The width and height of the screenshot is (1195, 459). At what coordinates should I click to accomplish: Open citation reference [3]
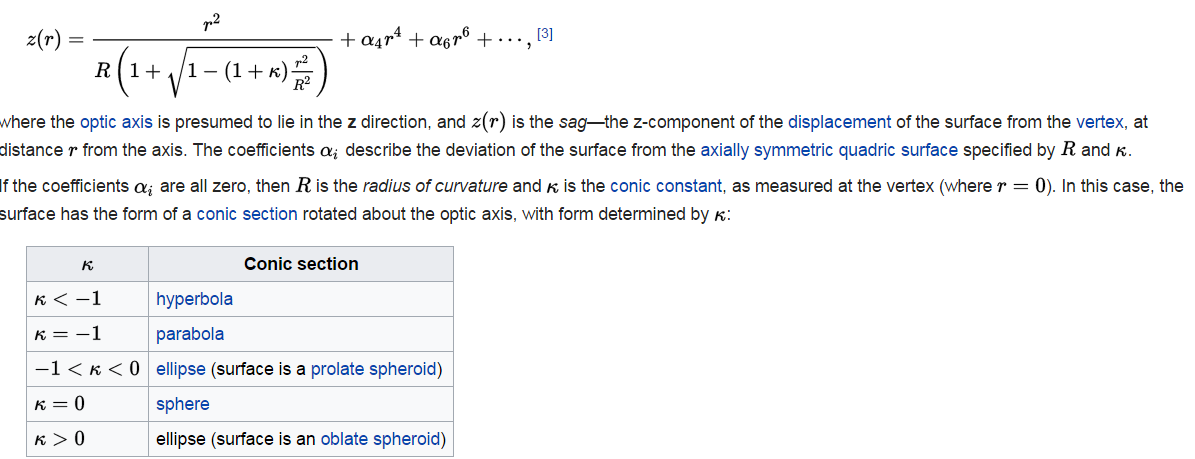click(545, 34)
